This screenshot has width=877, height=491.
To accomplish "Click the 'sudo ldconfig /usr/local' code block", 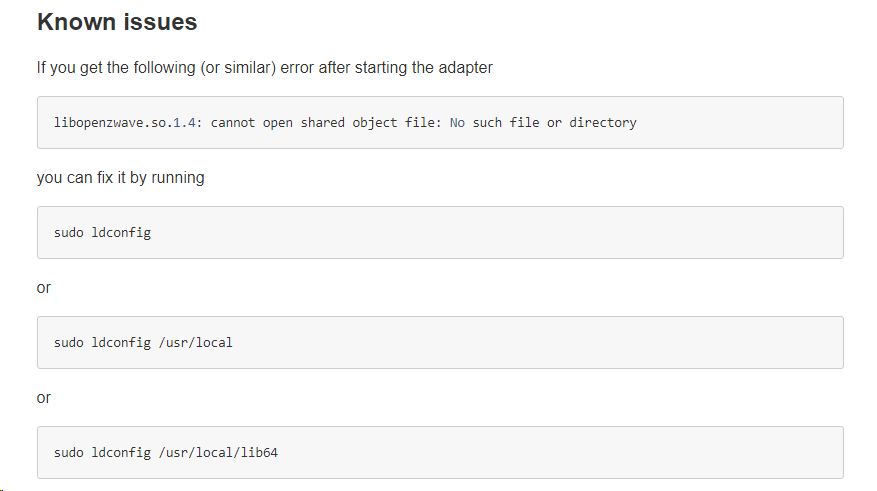I will pyautogui.click(x=440, y=342).
